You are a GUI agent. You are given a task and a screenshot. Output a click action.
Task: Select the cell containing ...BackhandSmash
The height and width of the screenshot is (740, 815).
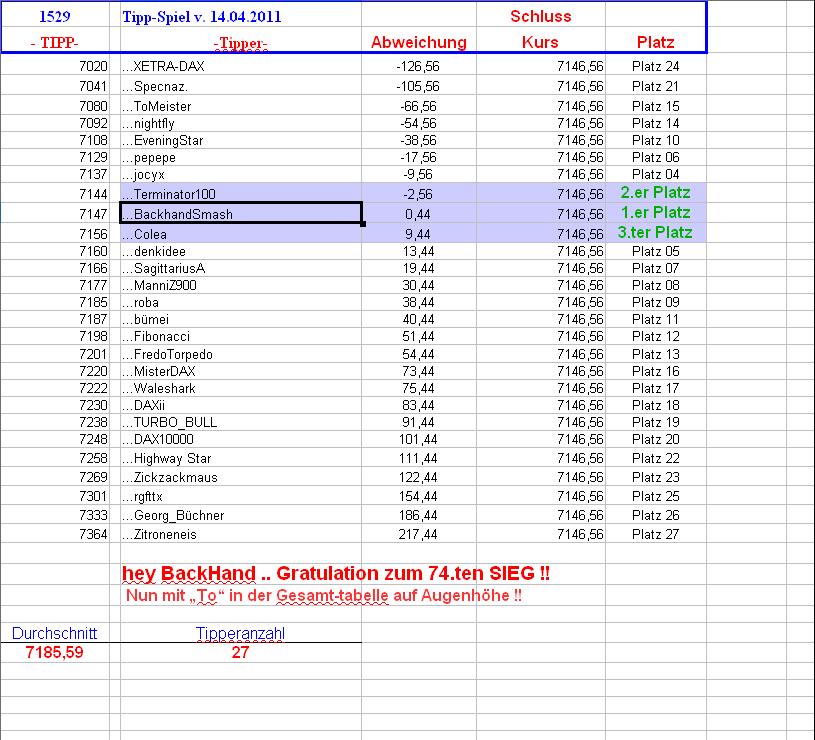coord(241,214)
